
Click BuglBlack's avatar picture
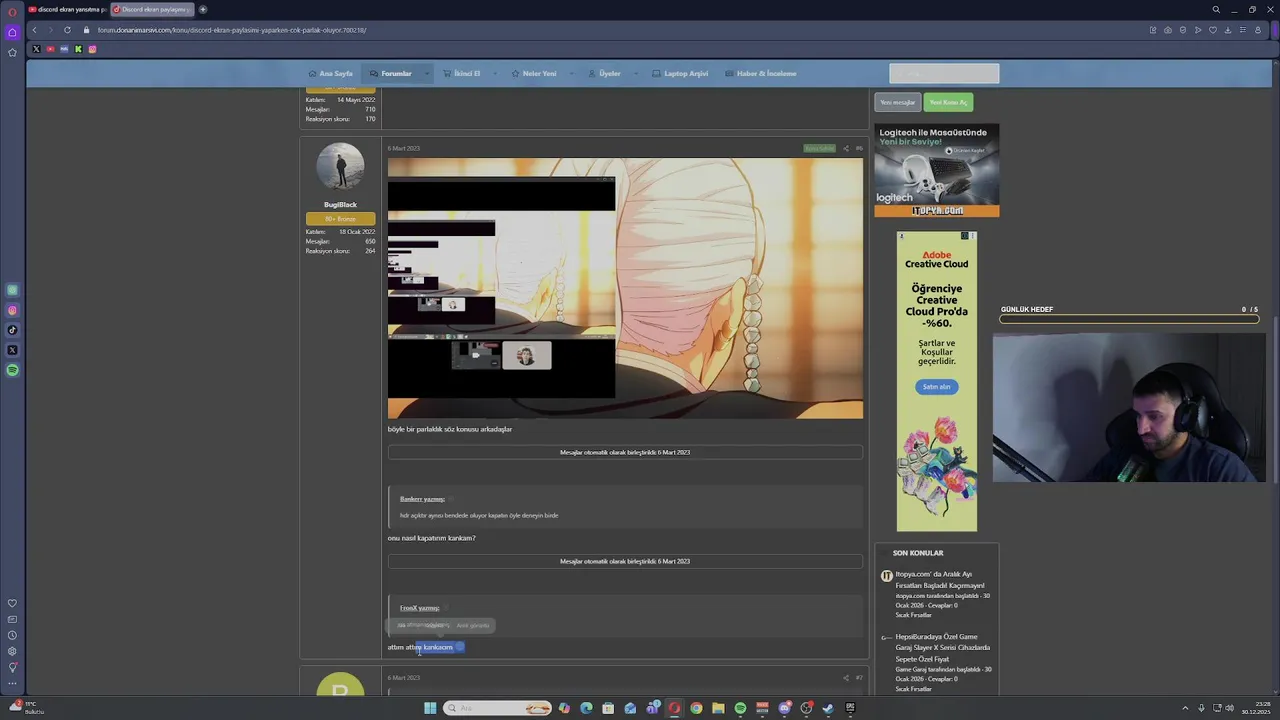(340, 166)
